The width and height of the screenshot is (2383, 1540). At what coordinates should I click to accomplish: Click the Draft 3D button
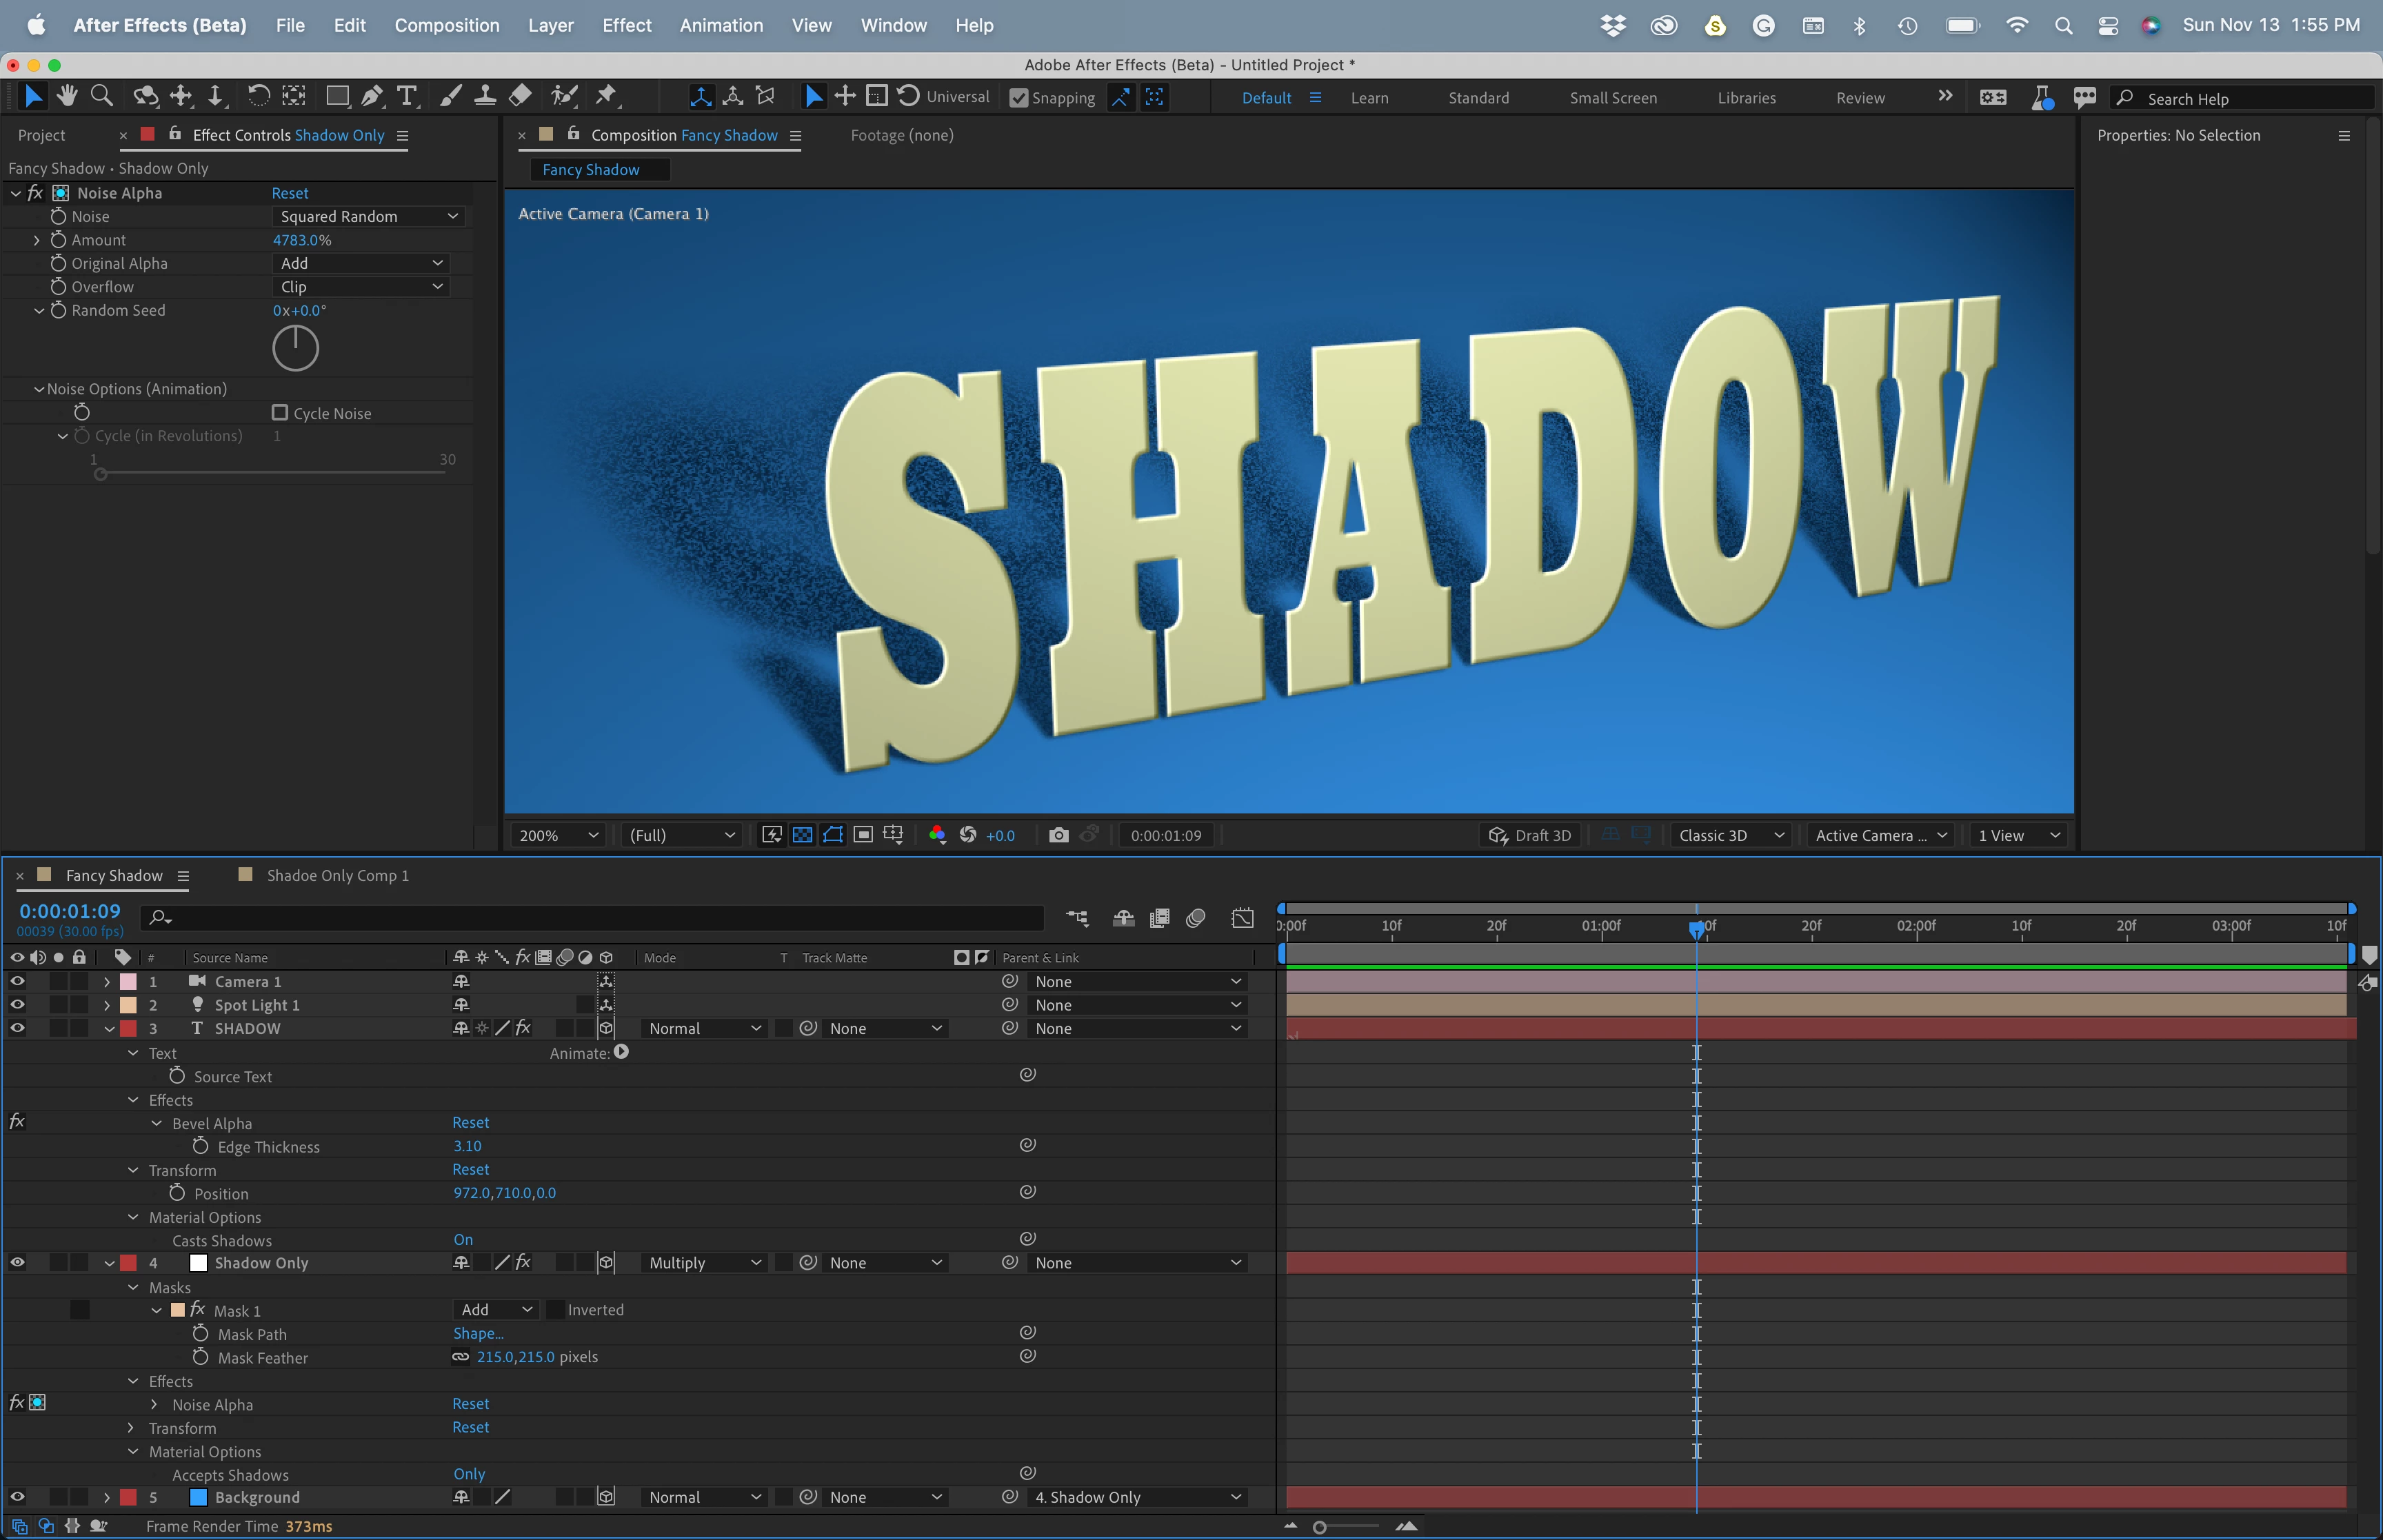pyautogui.click(x=1530, y=835)
